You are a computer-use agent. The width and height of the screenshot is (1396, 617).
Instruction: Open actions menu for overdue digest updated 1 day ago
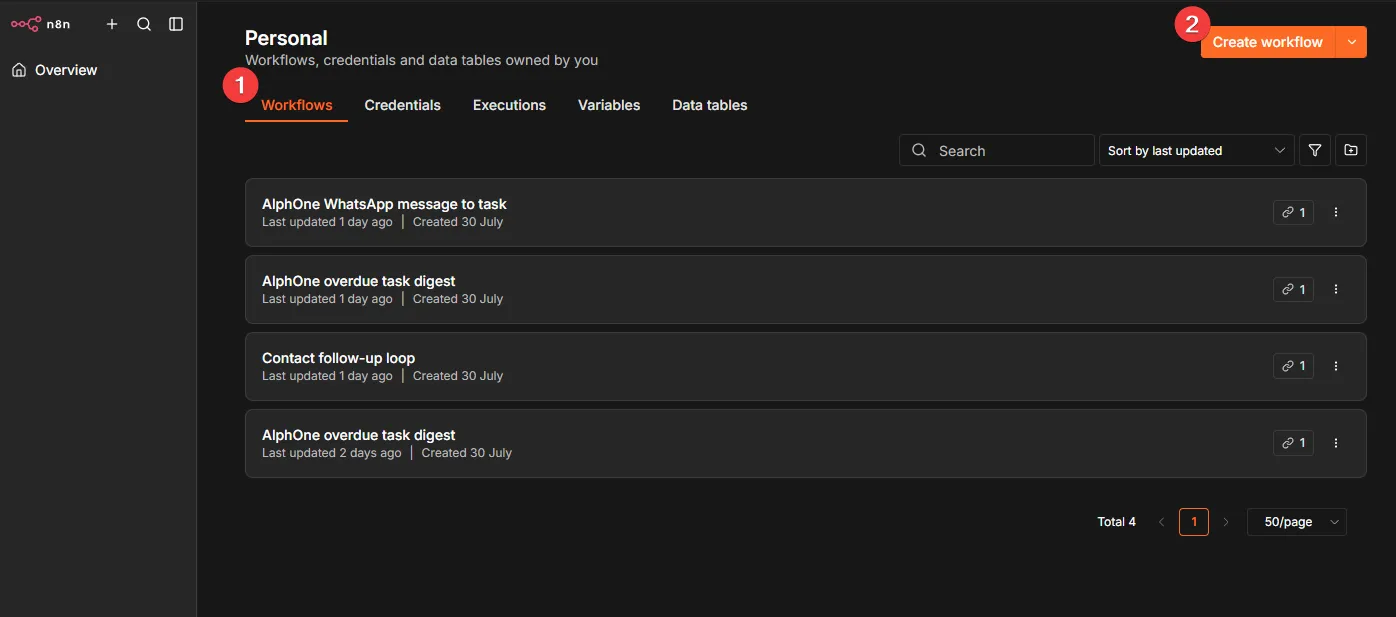point(1336,289)
